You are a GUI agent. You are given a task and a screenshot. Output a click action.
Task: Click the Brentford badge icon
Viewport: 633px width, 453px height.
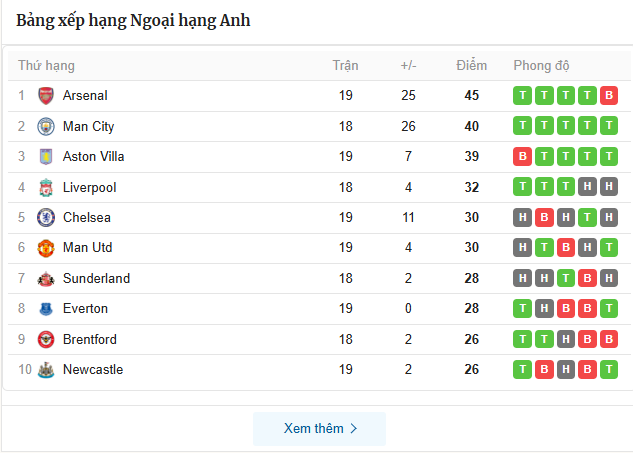point(46,340)
